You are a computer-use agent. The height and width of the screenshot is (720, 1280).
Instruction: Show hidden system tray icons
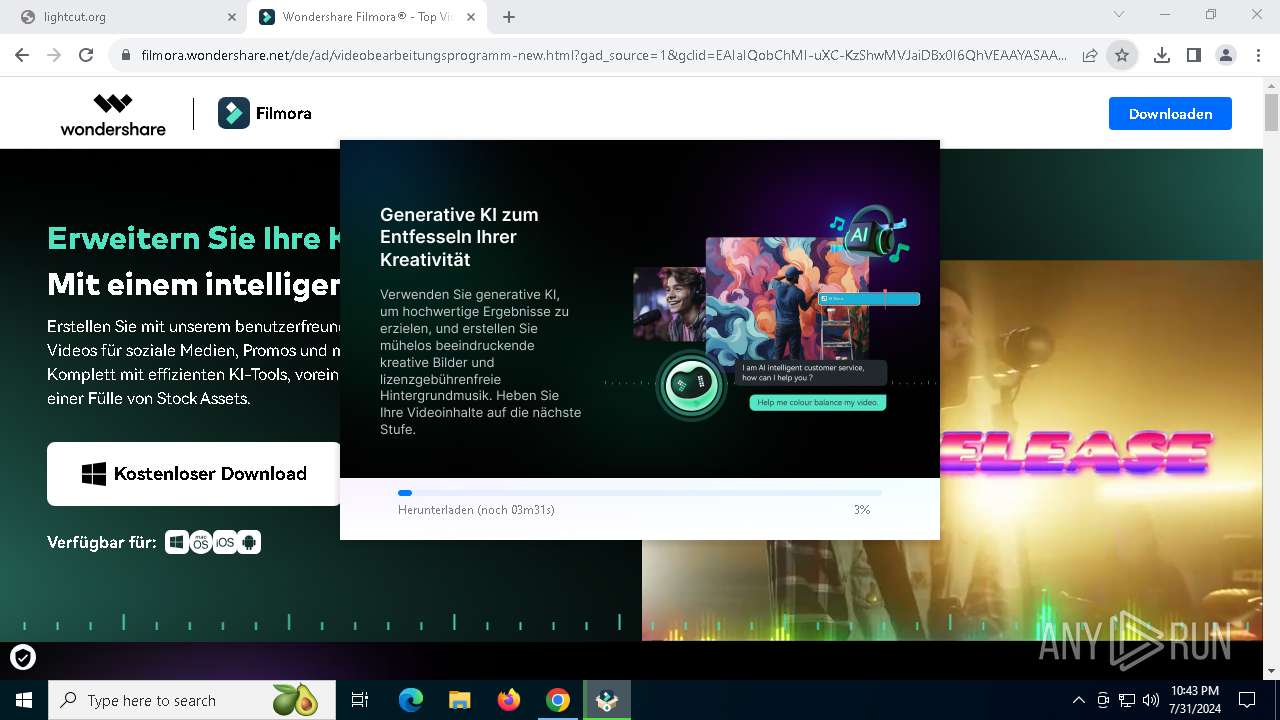pos(1078,700)
